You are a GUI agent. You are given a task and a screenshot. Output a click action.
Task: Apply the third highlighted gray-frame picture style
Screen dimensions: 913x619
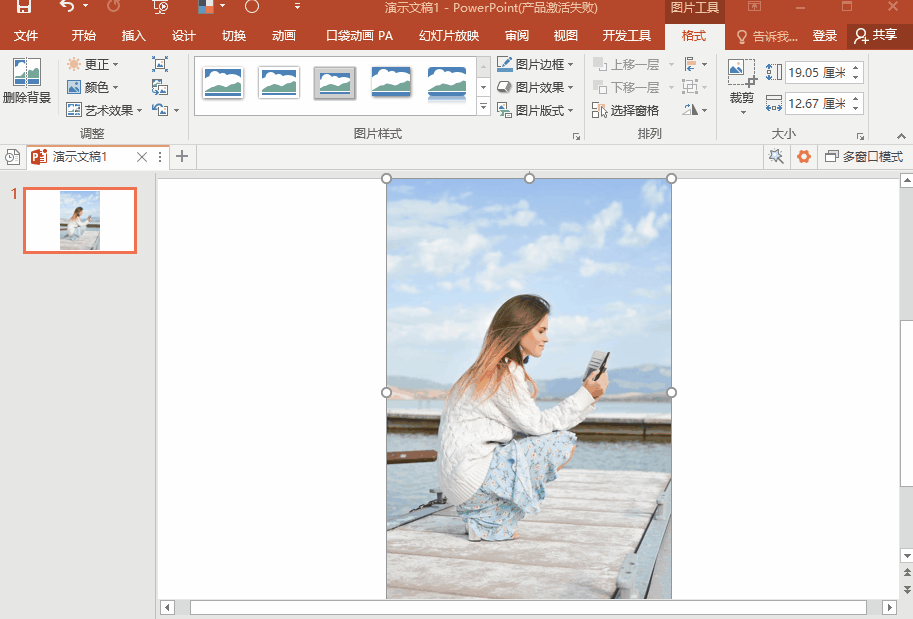(335, 83)
